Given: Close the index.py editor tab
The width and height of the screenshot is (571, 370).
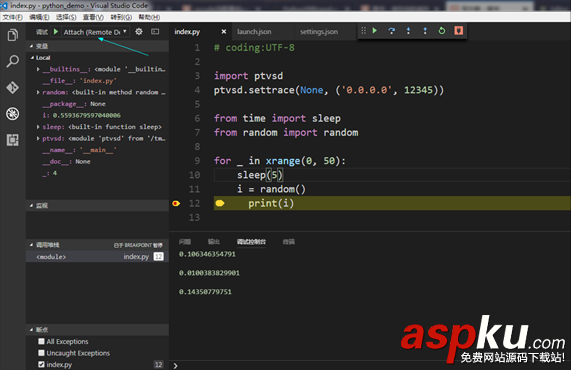Looking at the screenshot, I should tap(224, 32).
